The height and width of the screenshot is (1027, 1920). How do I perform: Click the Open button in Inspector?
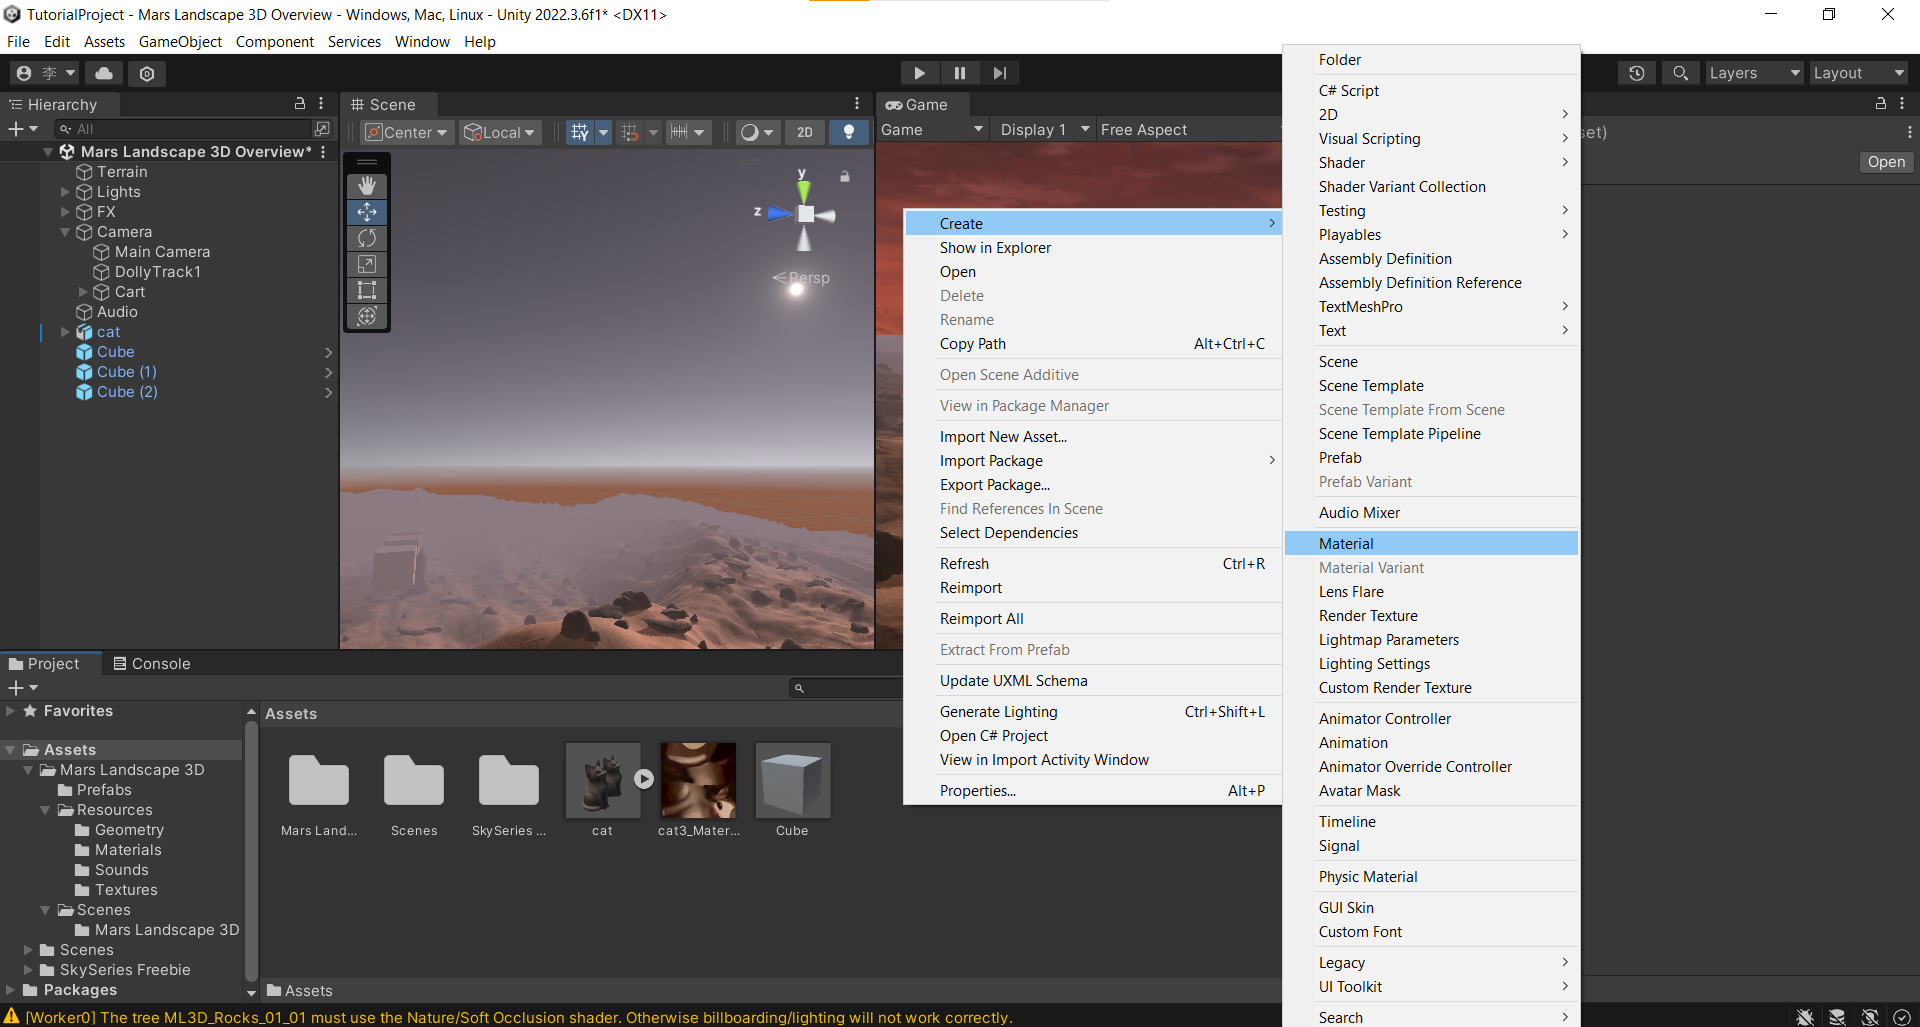tap(1886, 162)
